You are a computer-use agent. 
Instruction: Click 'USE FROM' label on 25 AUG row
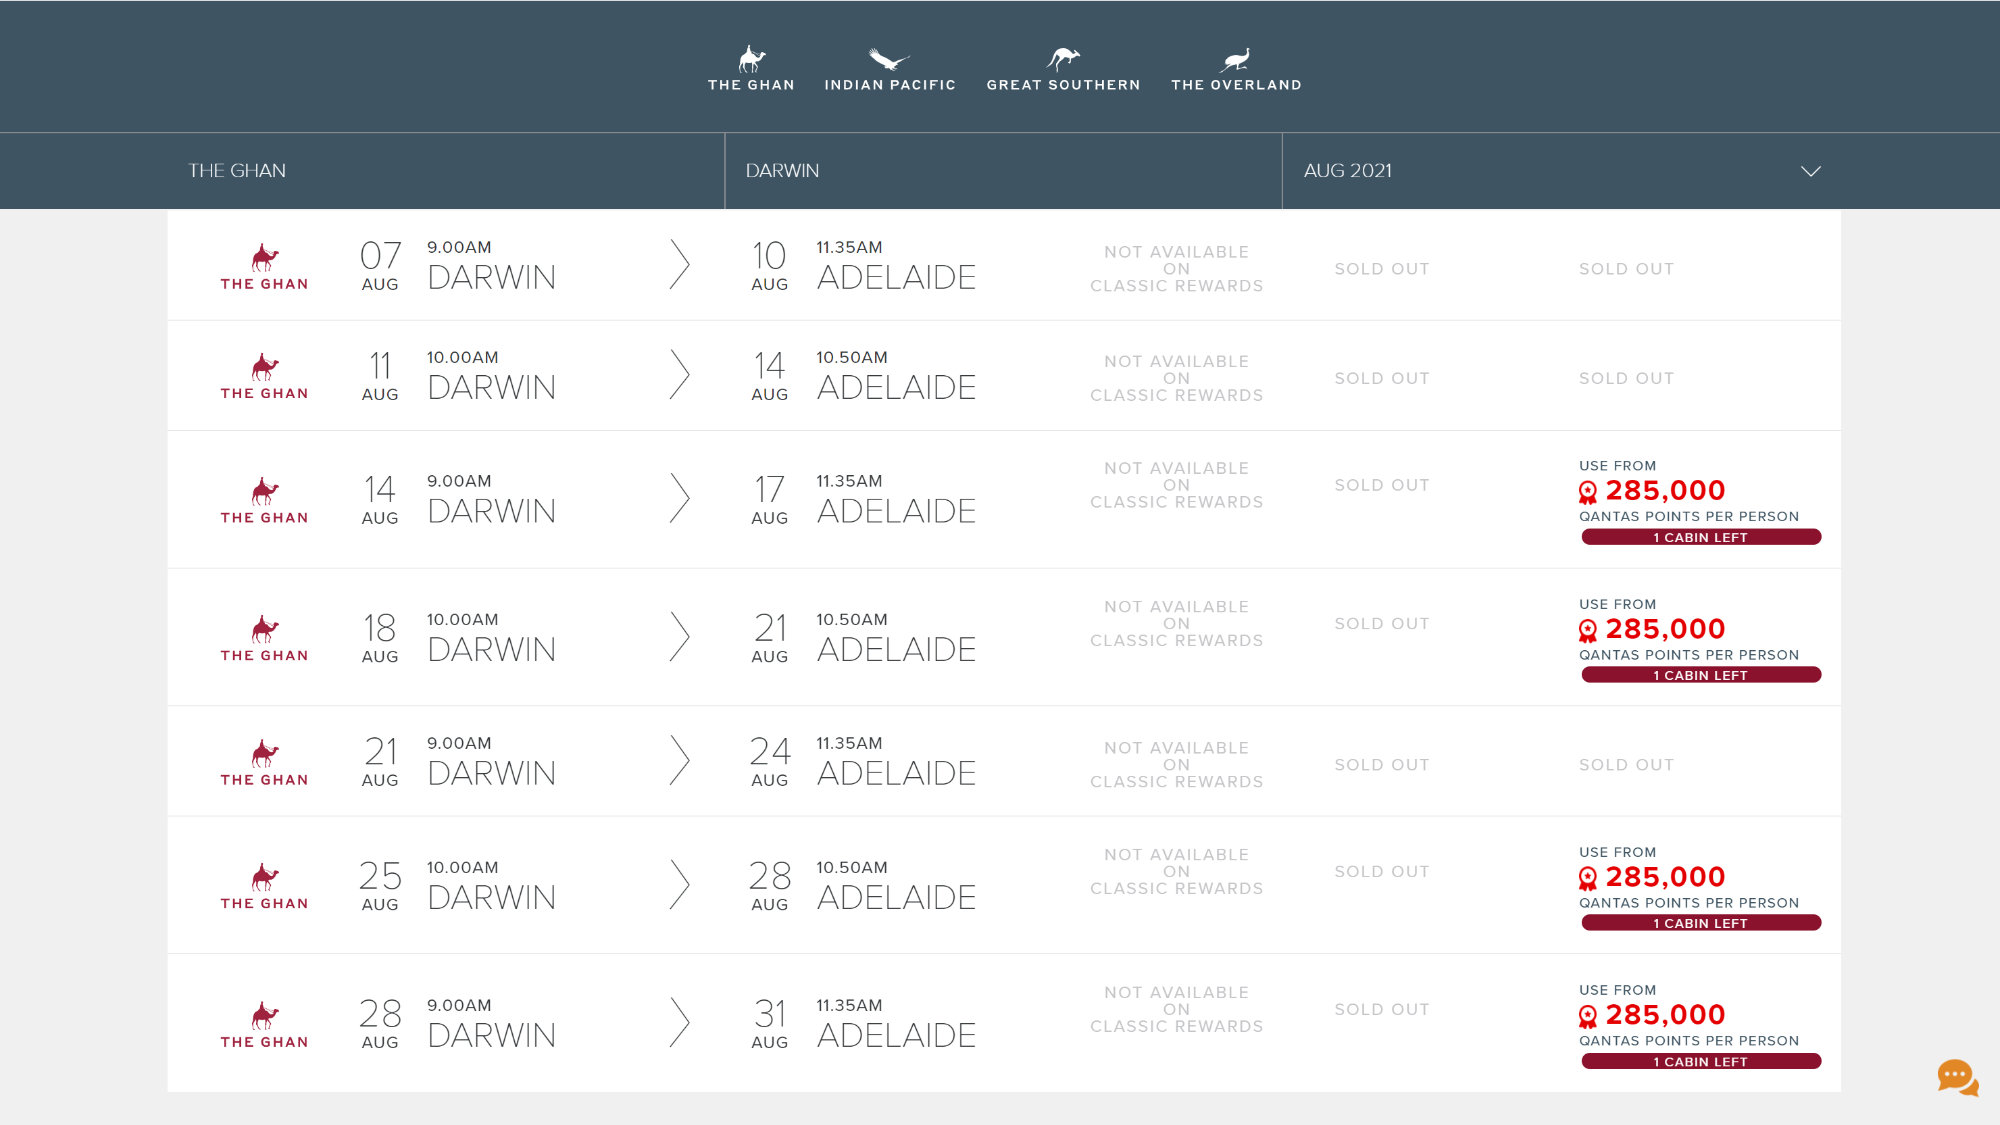coord(1617,853)
